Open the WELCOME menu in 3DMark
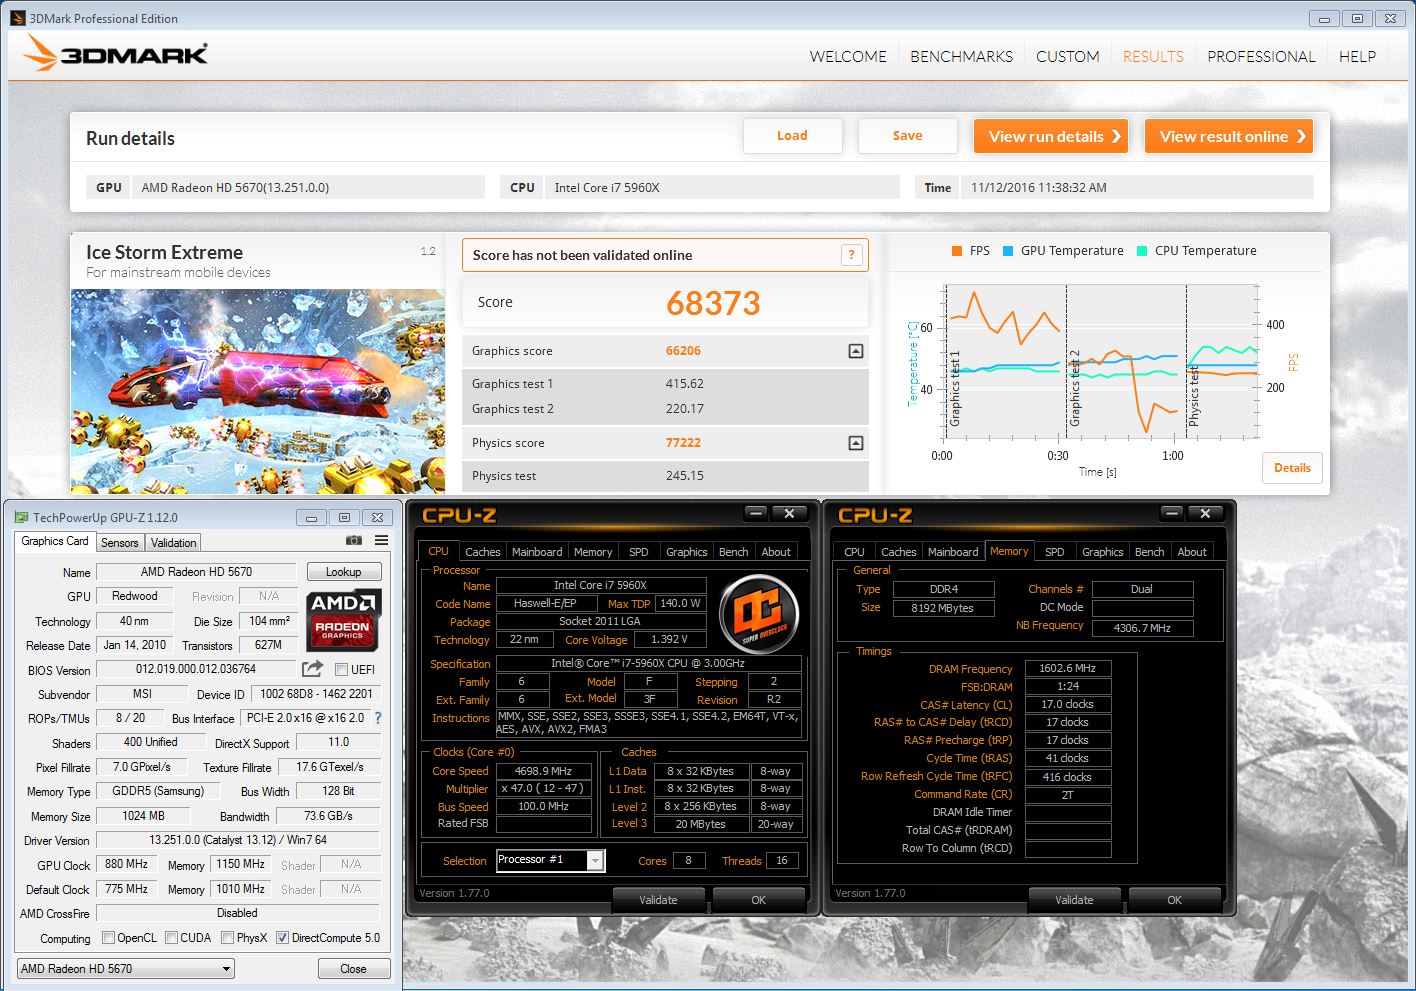Screen dimensions: 1416x991 (848, 57)
